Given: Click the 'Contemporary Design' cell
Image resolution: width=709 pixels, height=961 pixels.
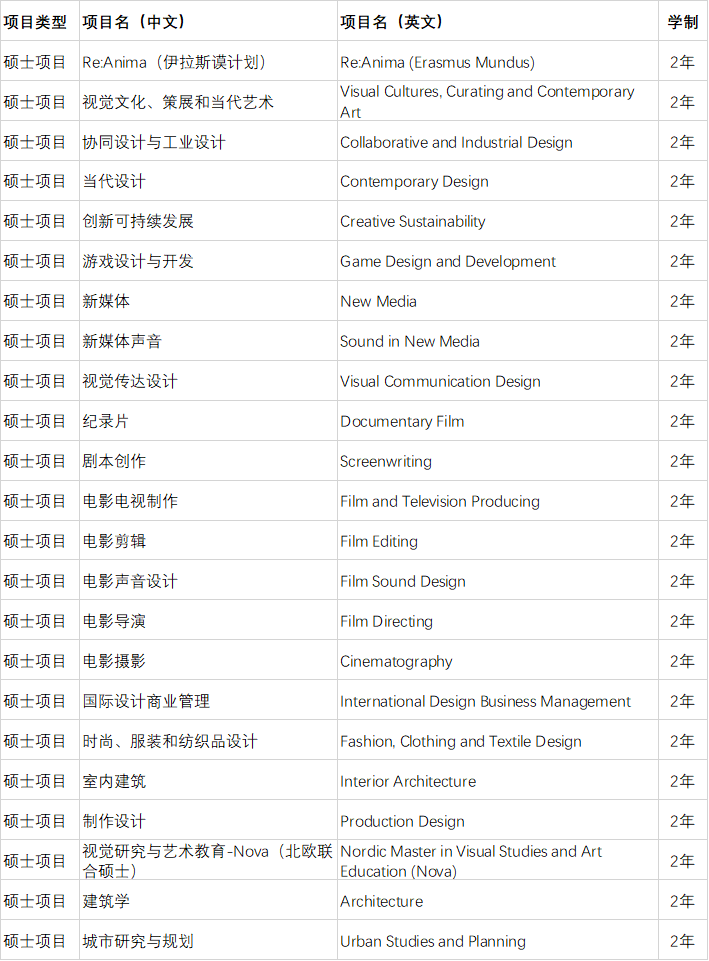Looking at the screenshot, I should point(498,181).
